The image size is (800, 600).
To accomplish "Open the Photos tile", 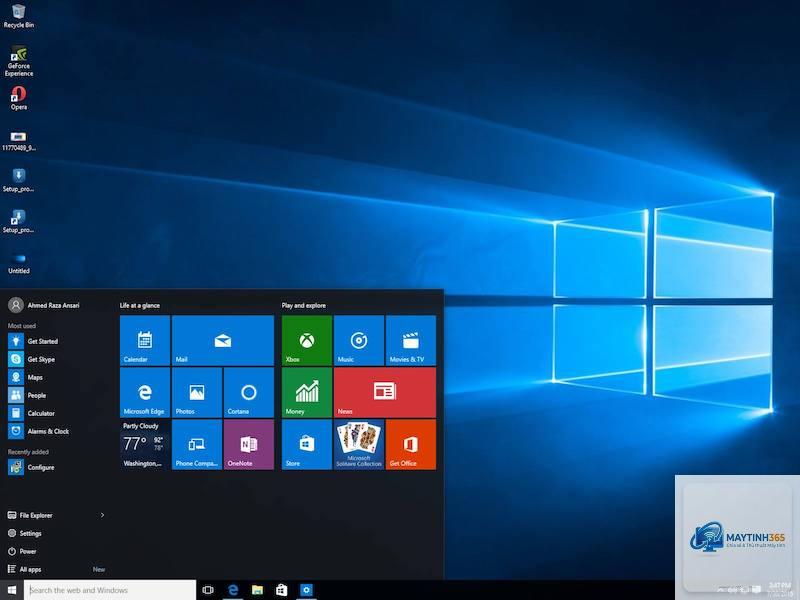I will (197, 392).
